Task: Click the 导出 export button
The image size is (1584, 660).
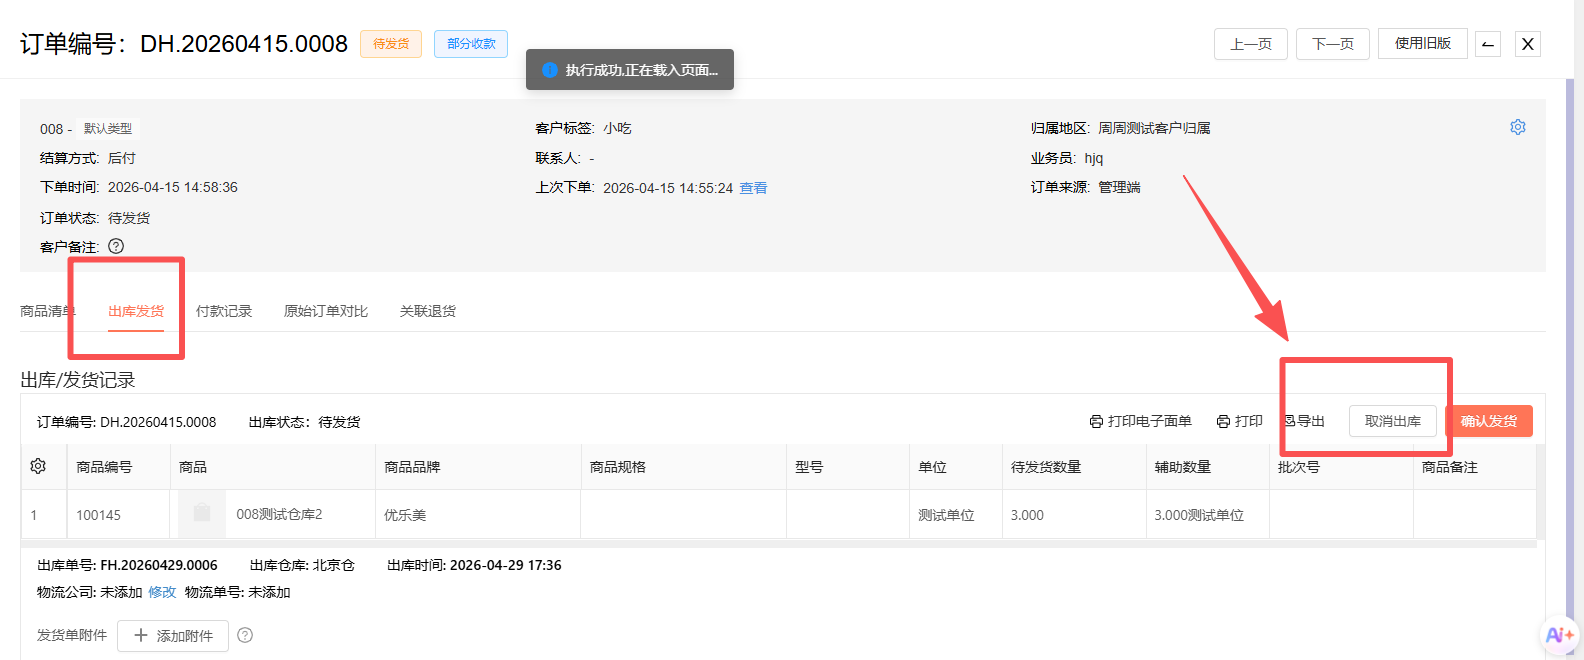Action: (x=1304, y=421)
